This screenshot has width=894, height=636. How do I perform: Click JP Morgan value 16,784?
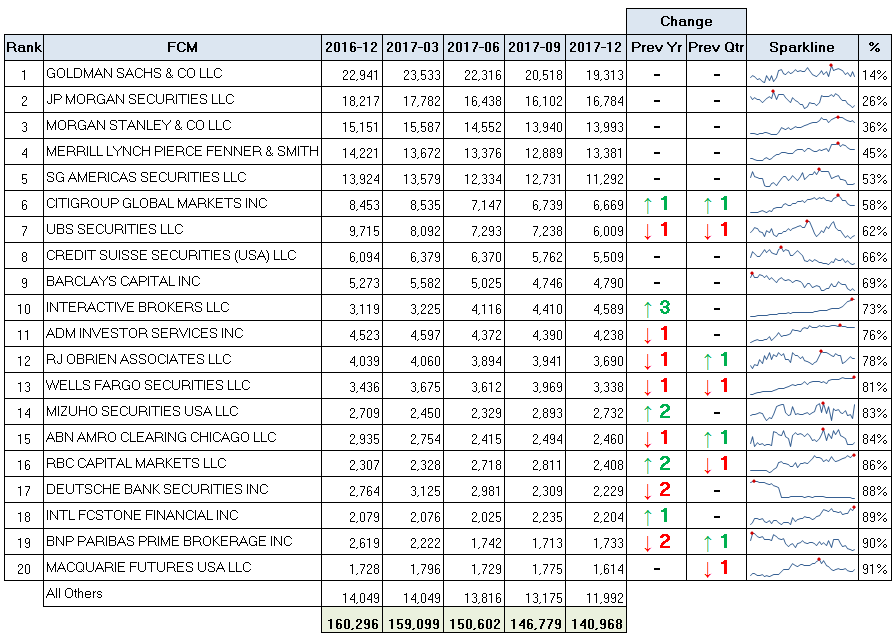(604, 101)
